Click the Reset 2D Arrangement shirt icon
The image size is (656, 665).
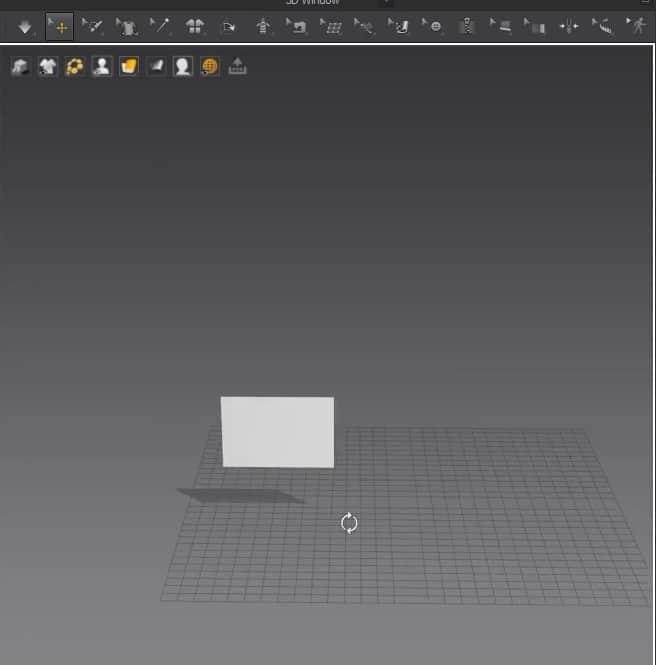pos(195,26)
